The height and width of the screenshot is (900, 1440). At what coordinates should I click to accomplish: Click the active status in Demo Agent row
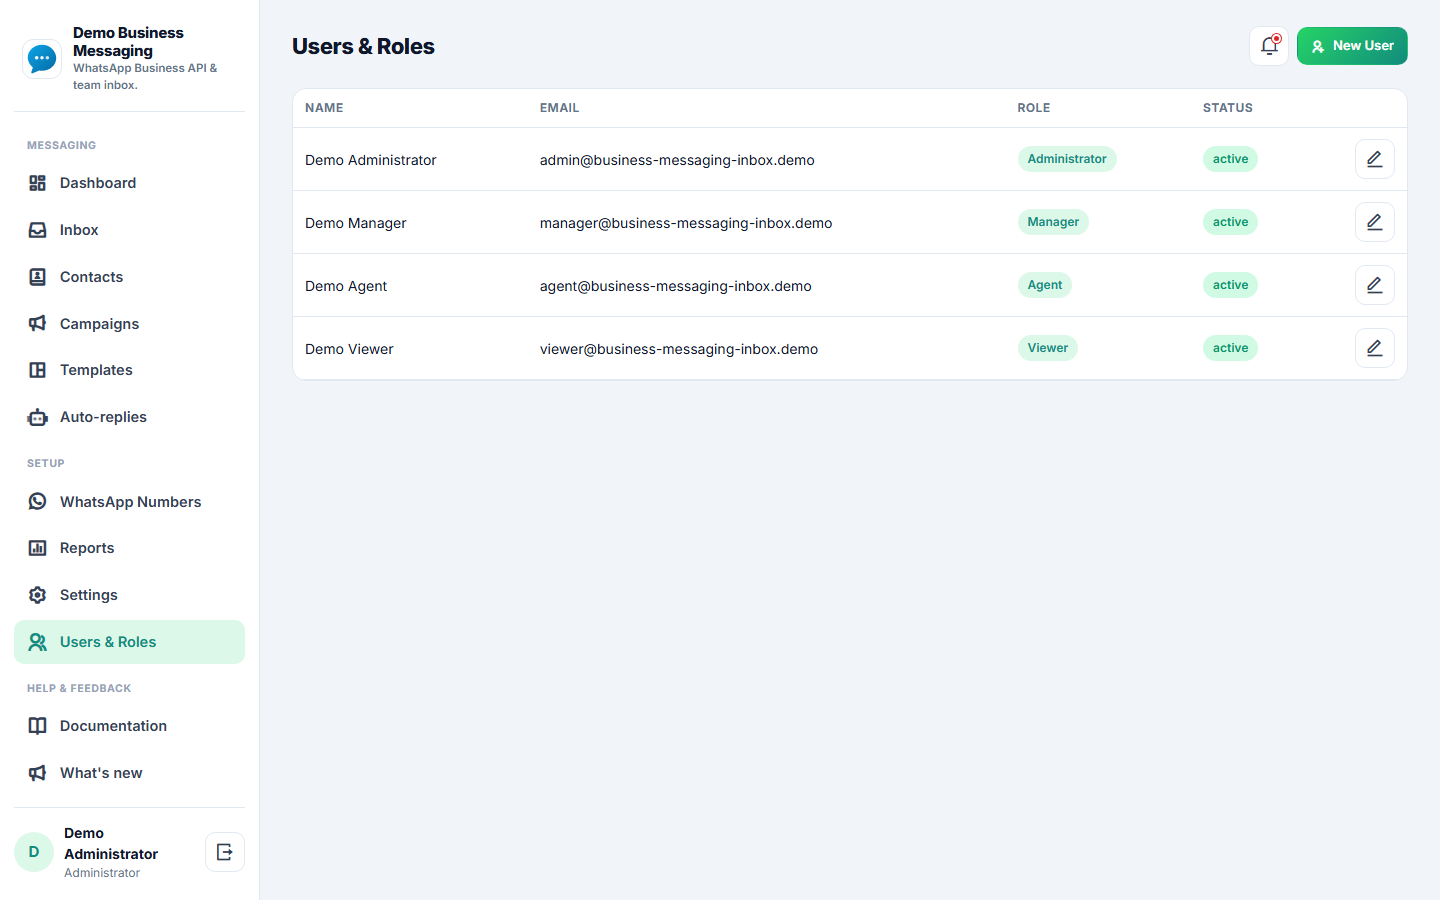pyautogui.click(x=1230, y=285)
